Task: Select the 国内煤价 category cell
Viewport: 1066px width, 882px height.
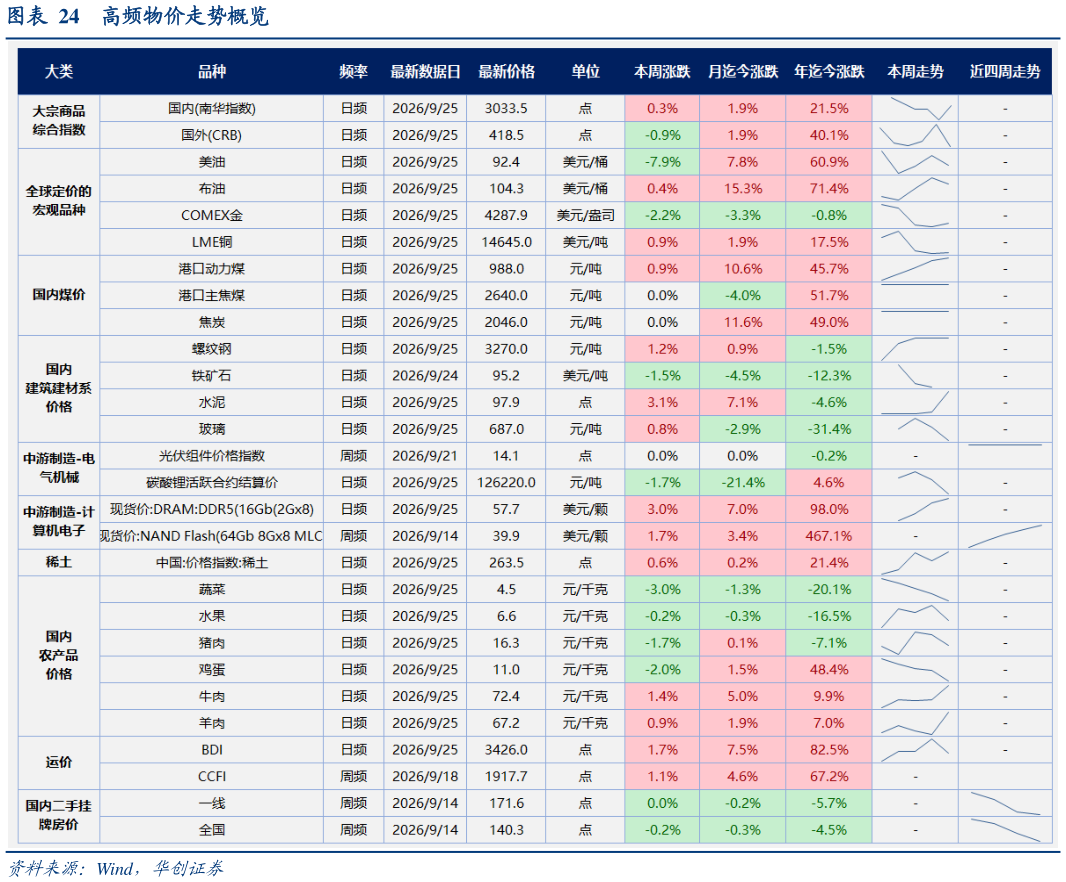Action: coord(59,294)
